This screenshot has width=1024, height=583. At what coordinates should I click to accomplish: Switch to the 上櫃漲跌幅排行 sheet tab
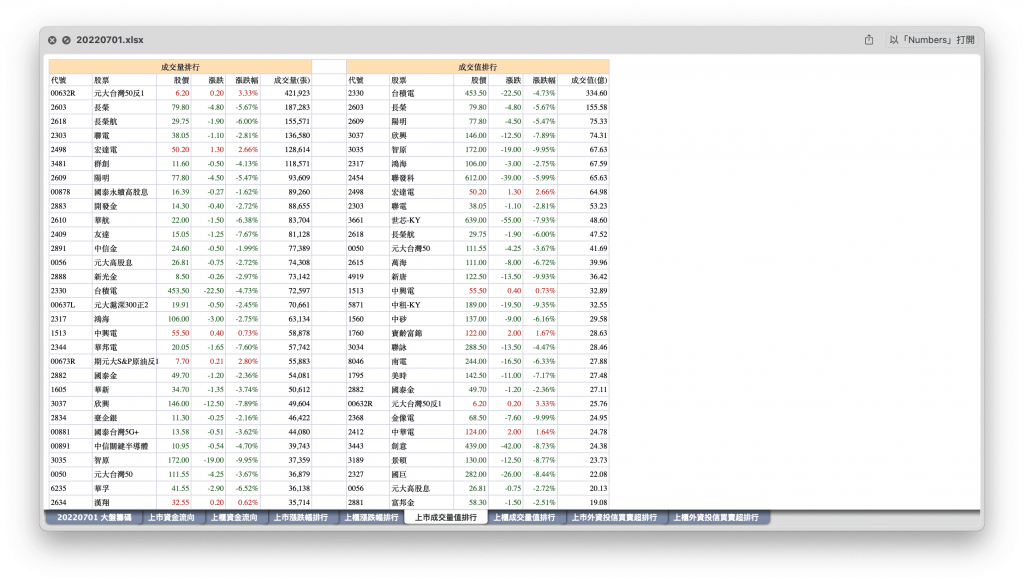click(371, 518)
